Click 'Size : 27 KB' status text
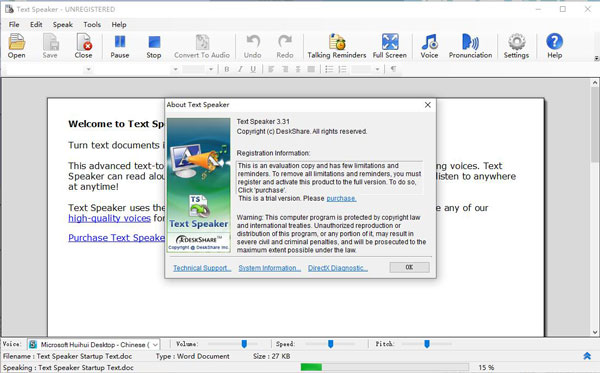600x373 pixels. [271, 356]
